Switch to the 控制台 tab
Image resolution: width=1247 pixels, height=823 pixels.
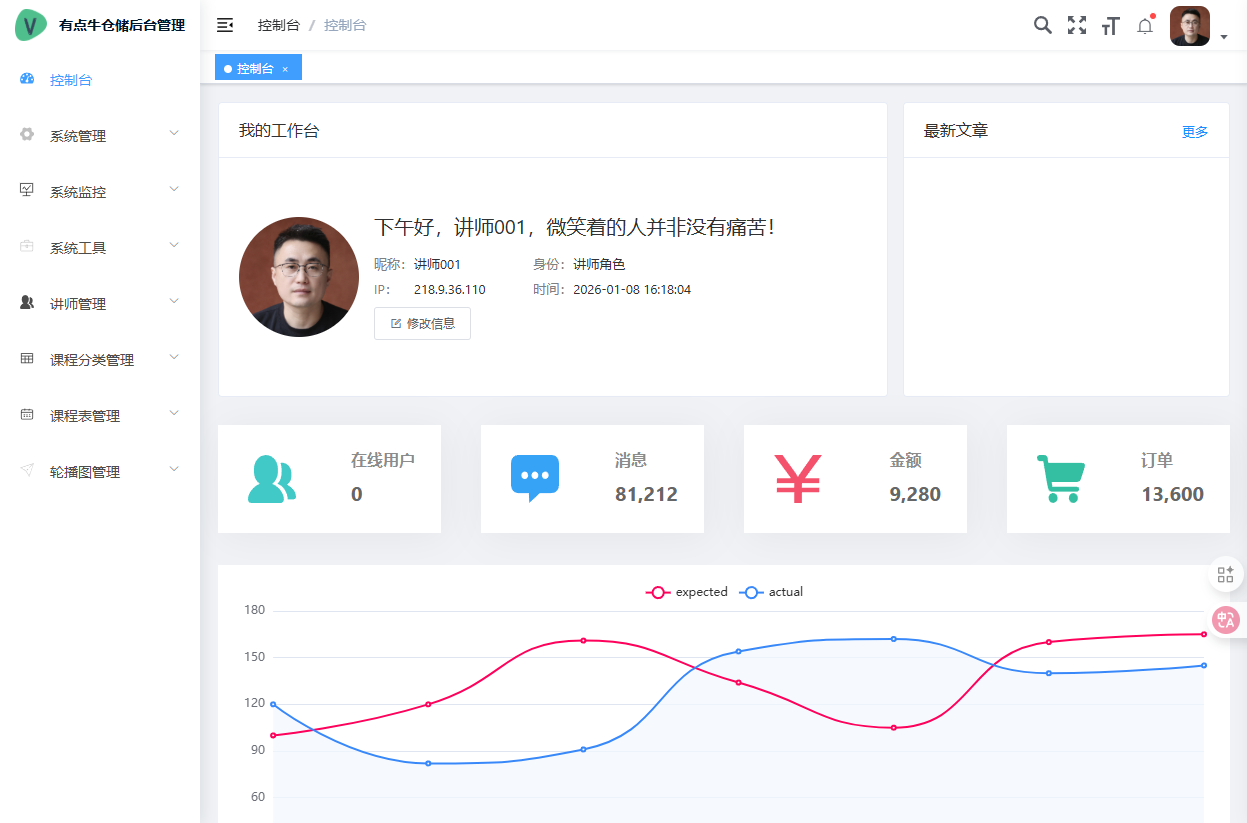[250, 67]
